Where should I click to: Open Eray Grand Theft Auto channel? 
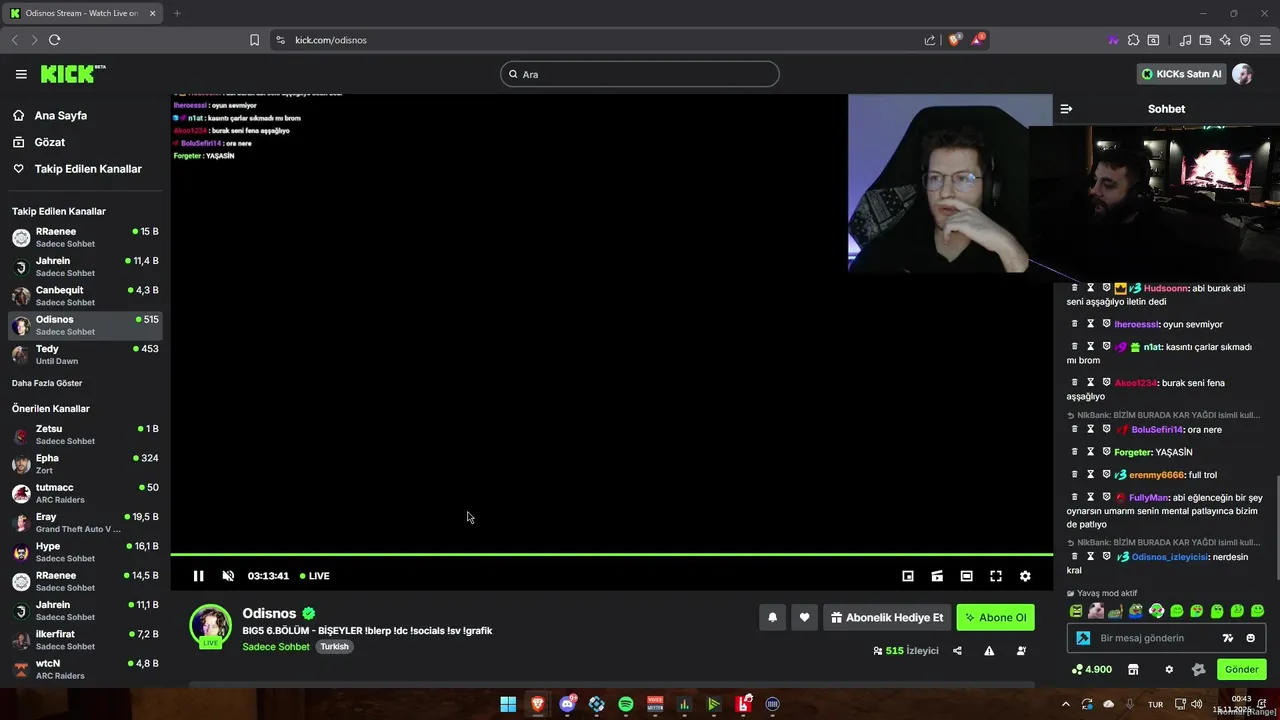(85, 522)
